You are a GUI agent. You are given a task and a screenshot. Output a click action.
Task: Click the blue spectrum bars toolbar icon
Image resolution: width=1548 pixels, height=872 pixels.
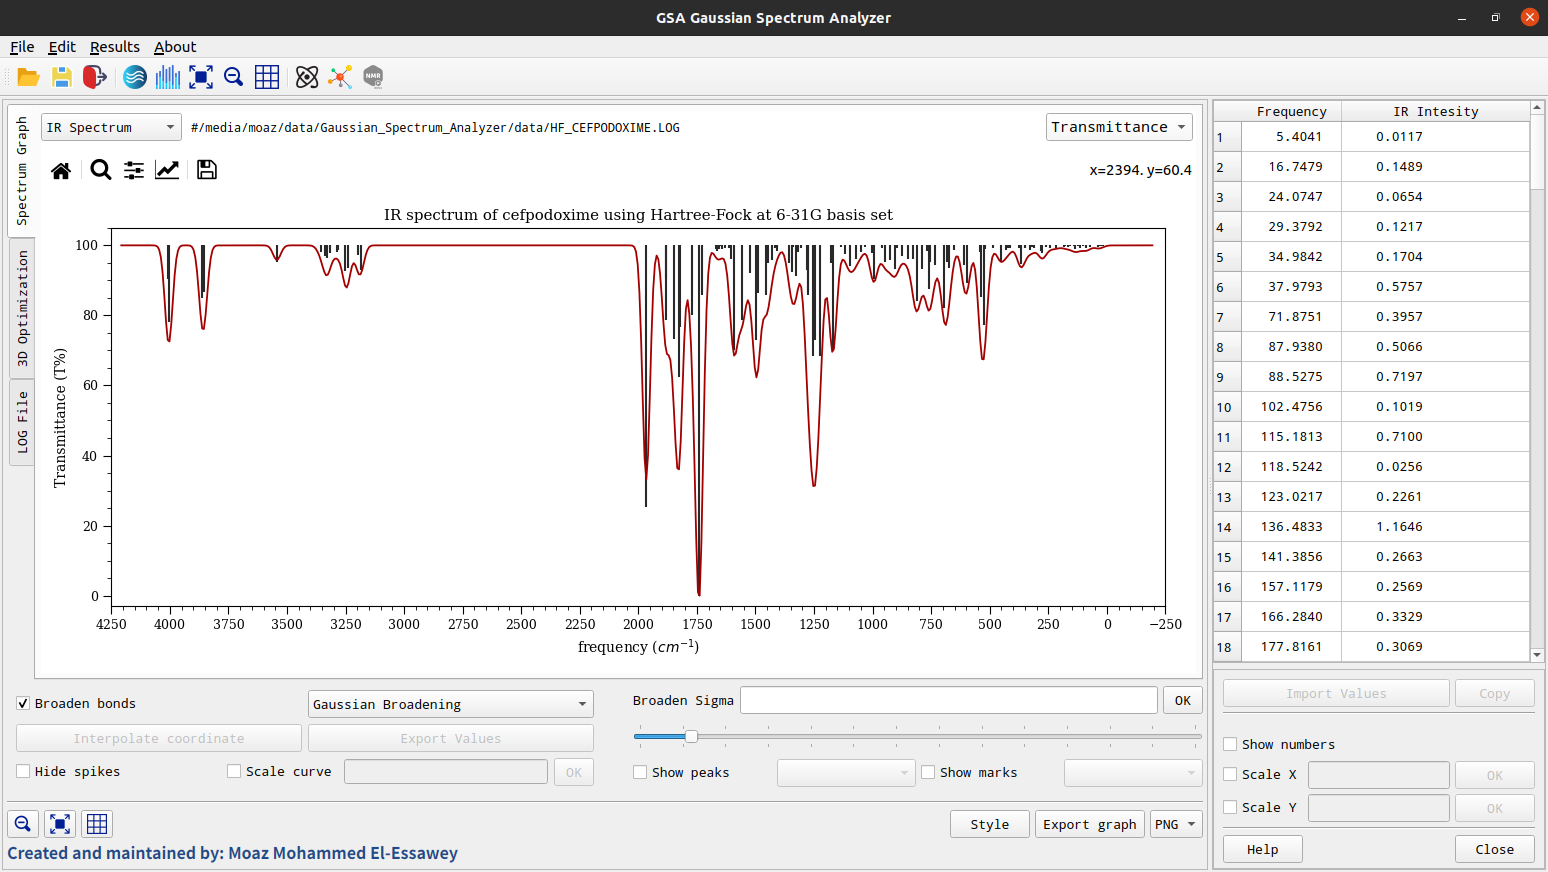coord(168,77)
